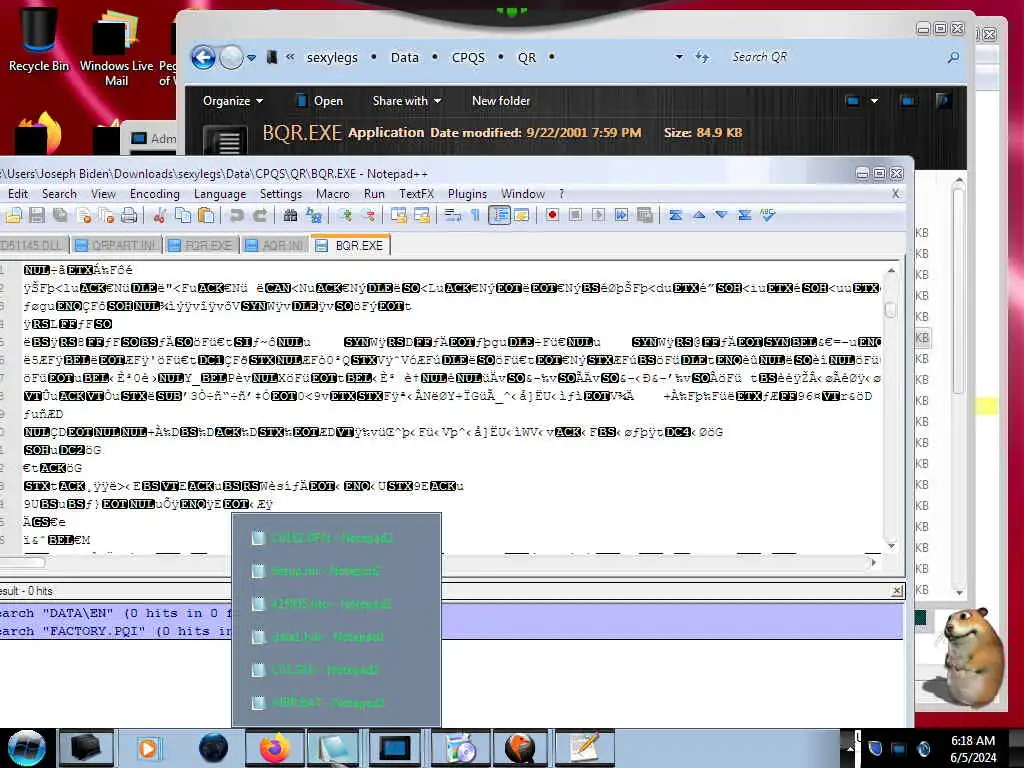Click the Search QR input field

(x=838, y=57)
